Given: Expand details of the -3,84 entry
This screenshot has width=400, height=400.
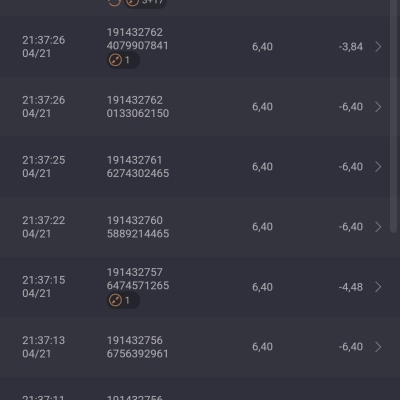Looking at the screenshot, I should coord(378,47).
